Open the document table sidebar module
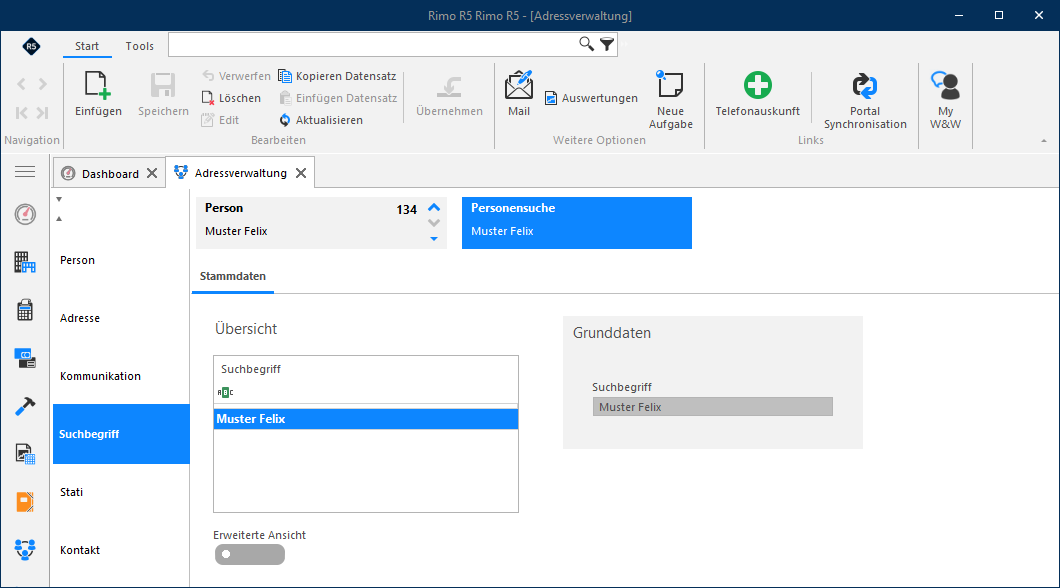 tap(25, 454)
